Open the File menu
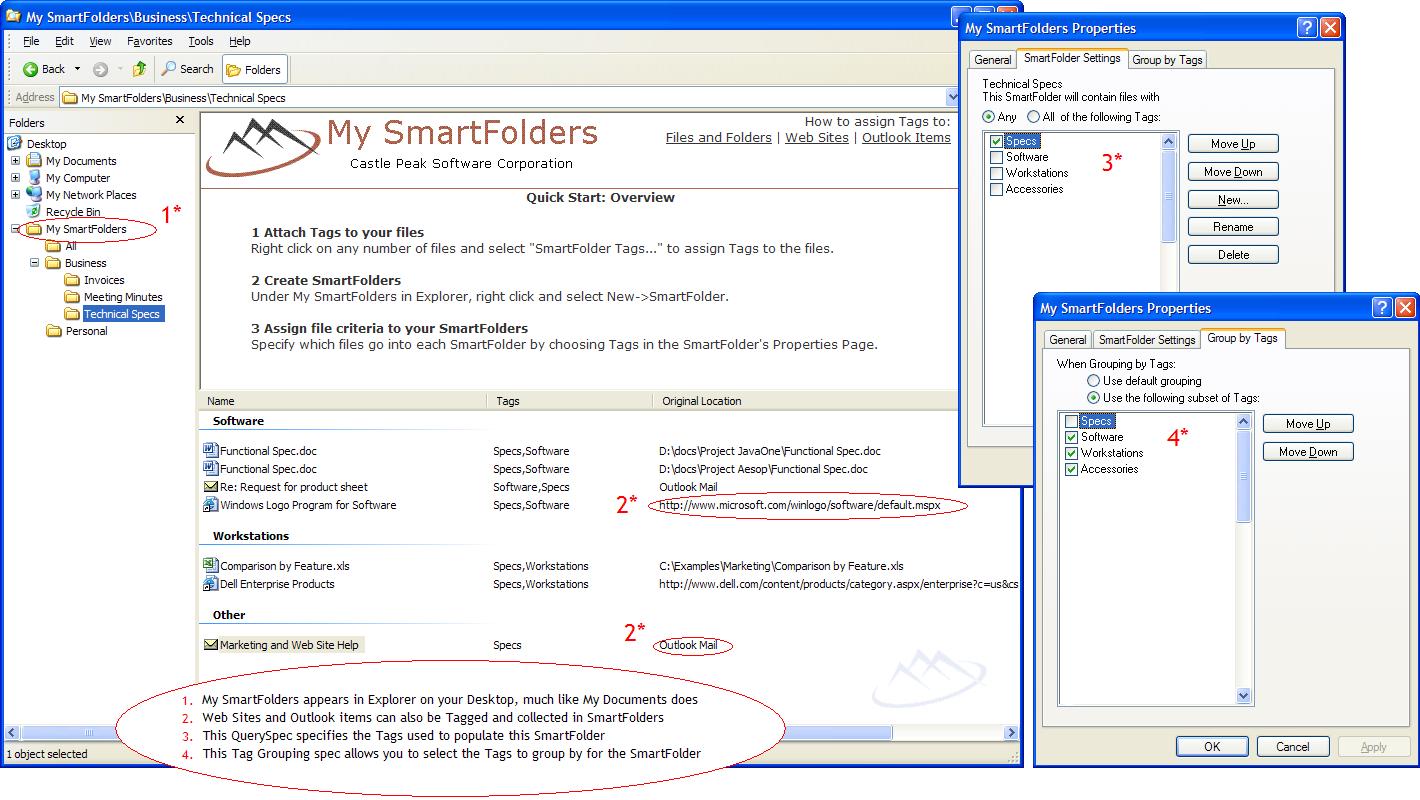1420x800 pixels. (x=31, y=41)
